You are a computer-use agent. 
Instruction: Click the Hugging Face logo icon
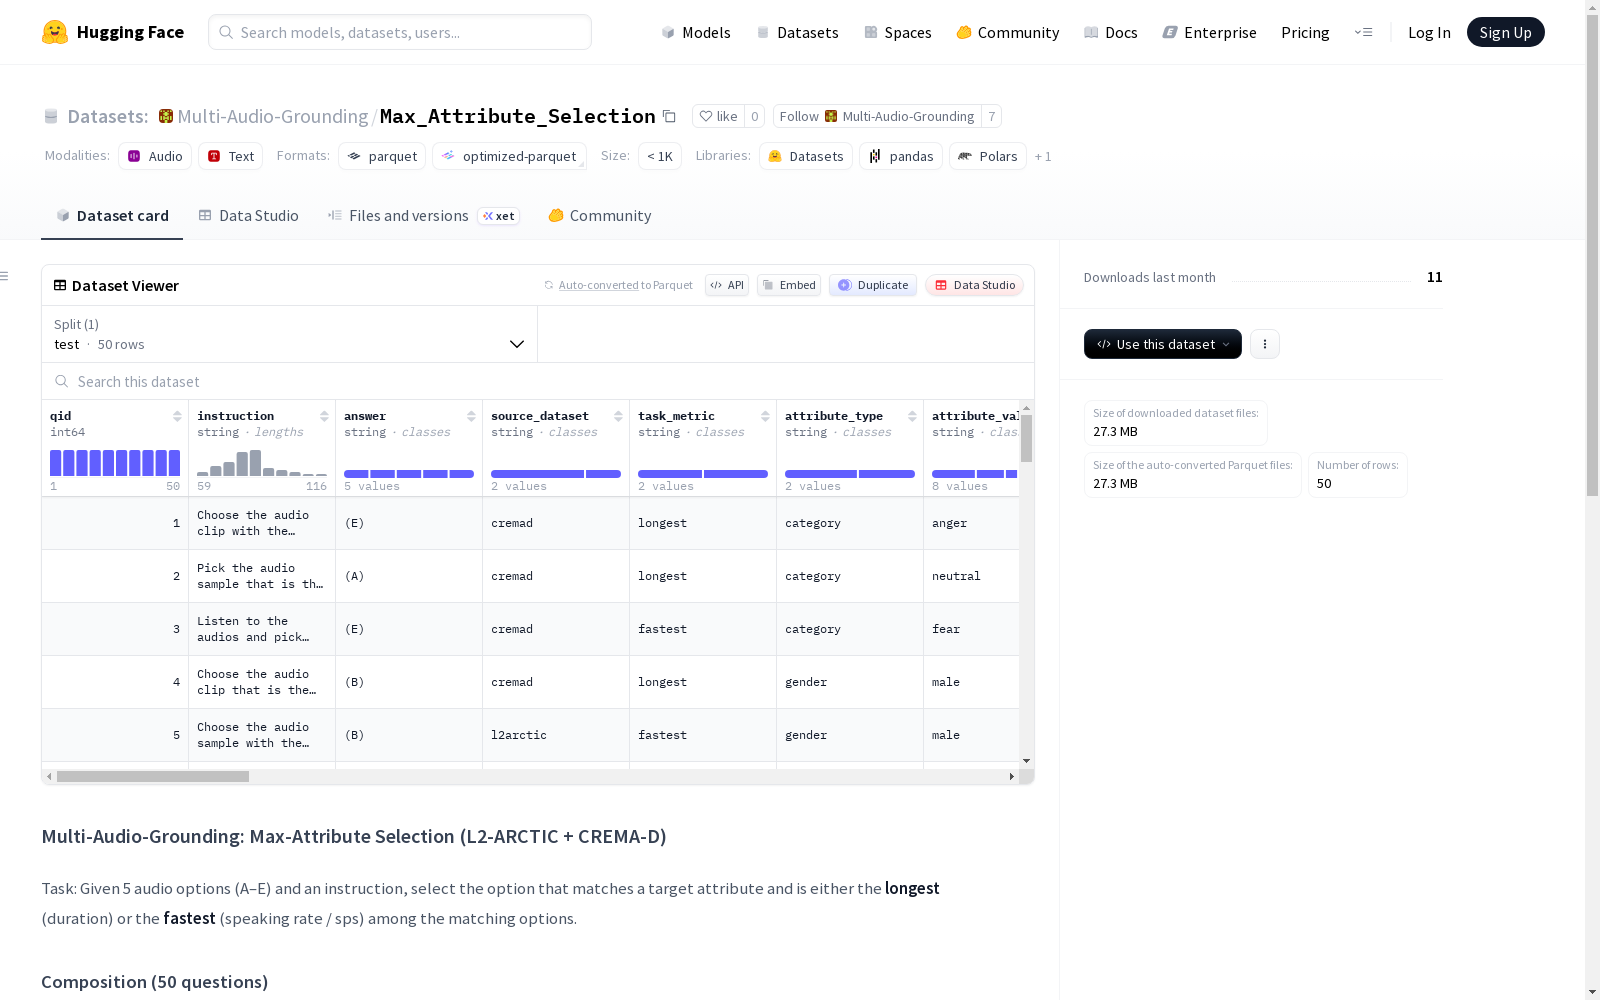click(55, 32)
